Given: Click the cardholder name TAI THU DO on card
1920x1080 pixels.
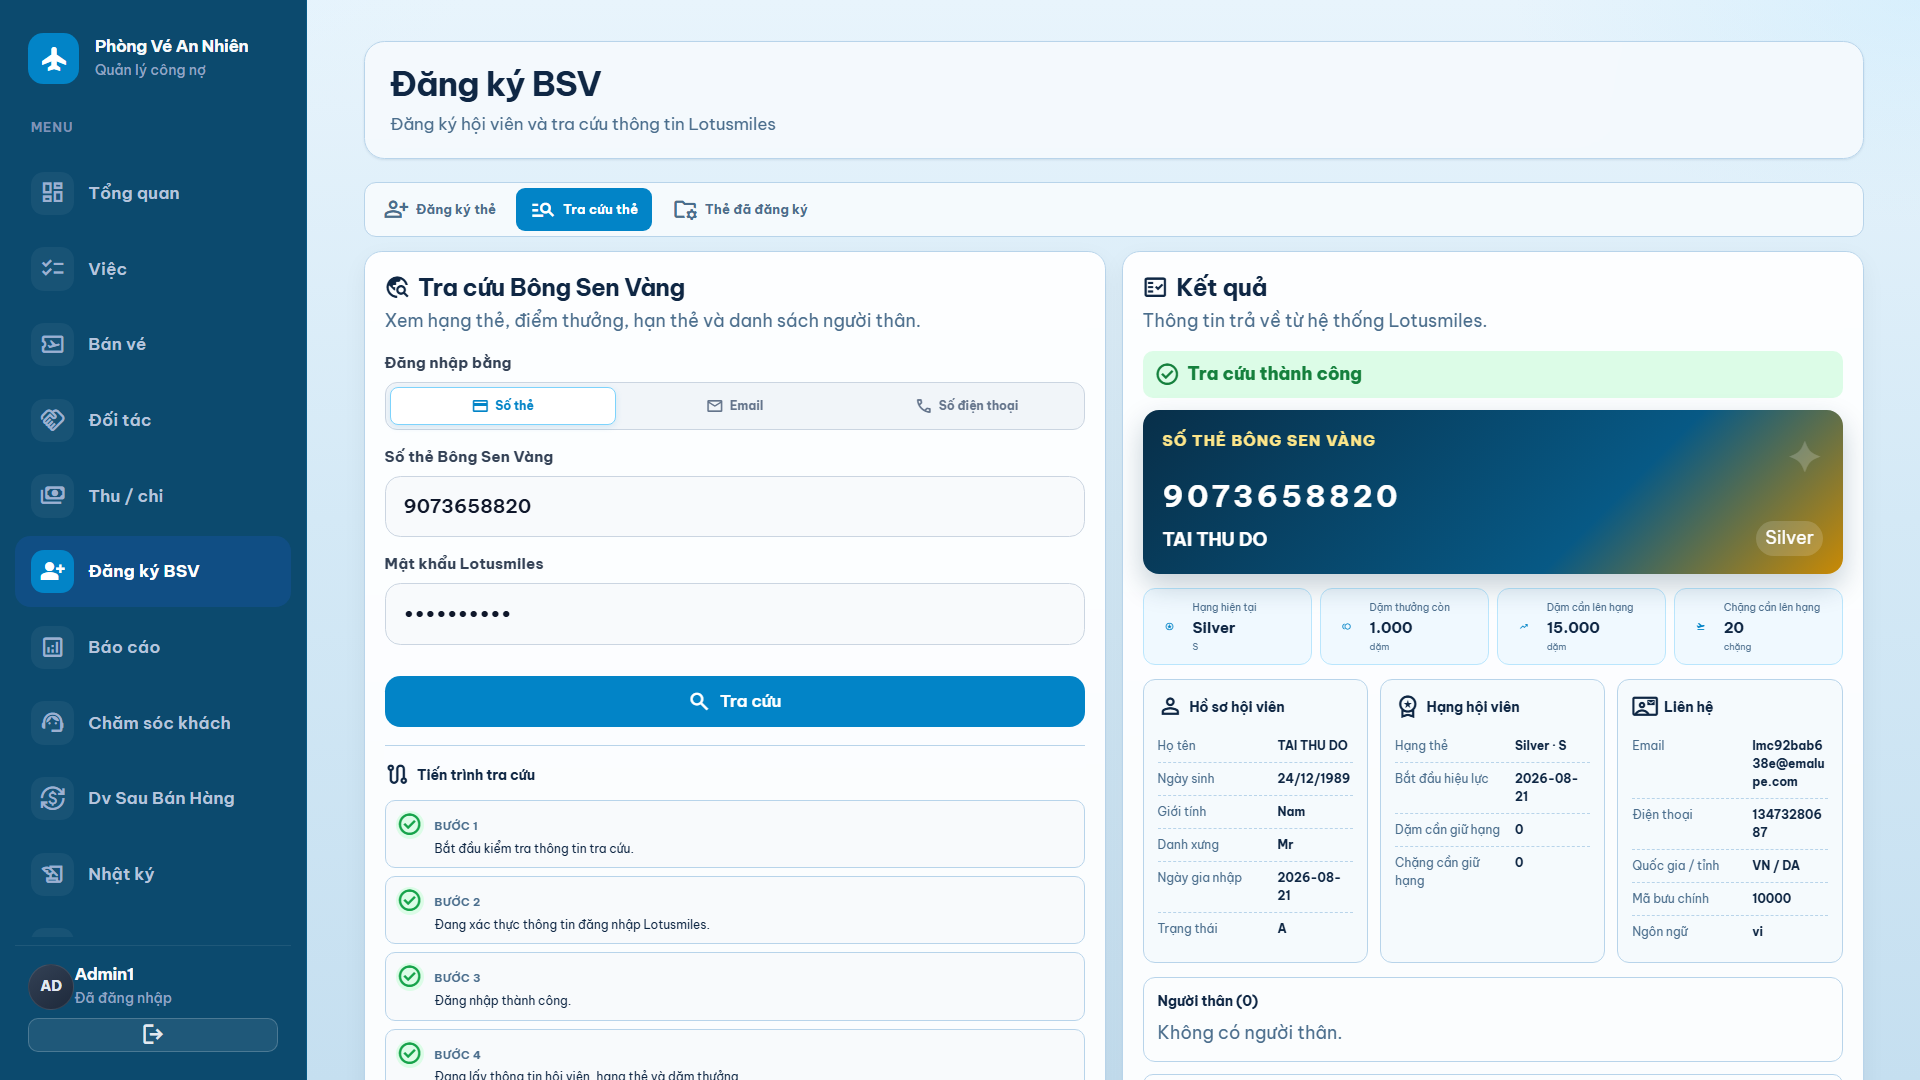Looking at the screenshot, I should [1214, 539].
